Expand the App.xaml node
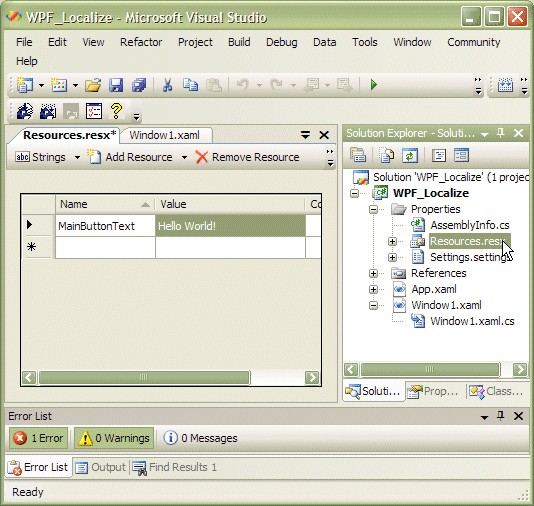 pyautogui.click(x=374, y=289)
